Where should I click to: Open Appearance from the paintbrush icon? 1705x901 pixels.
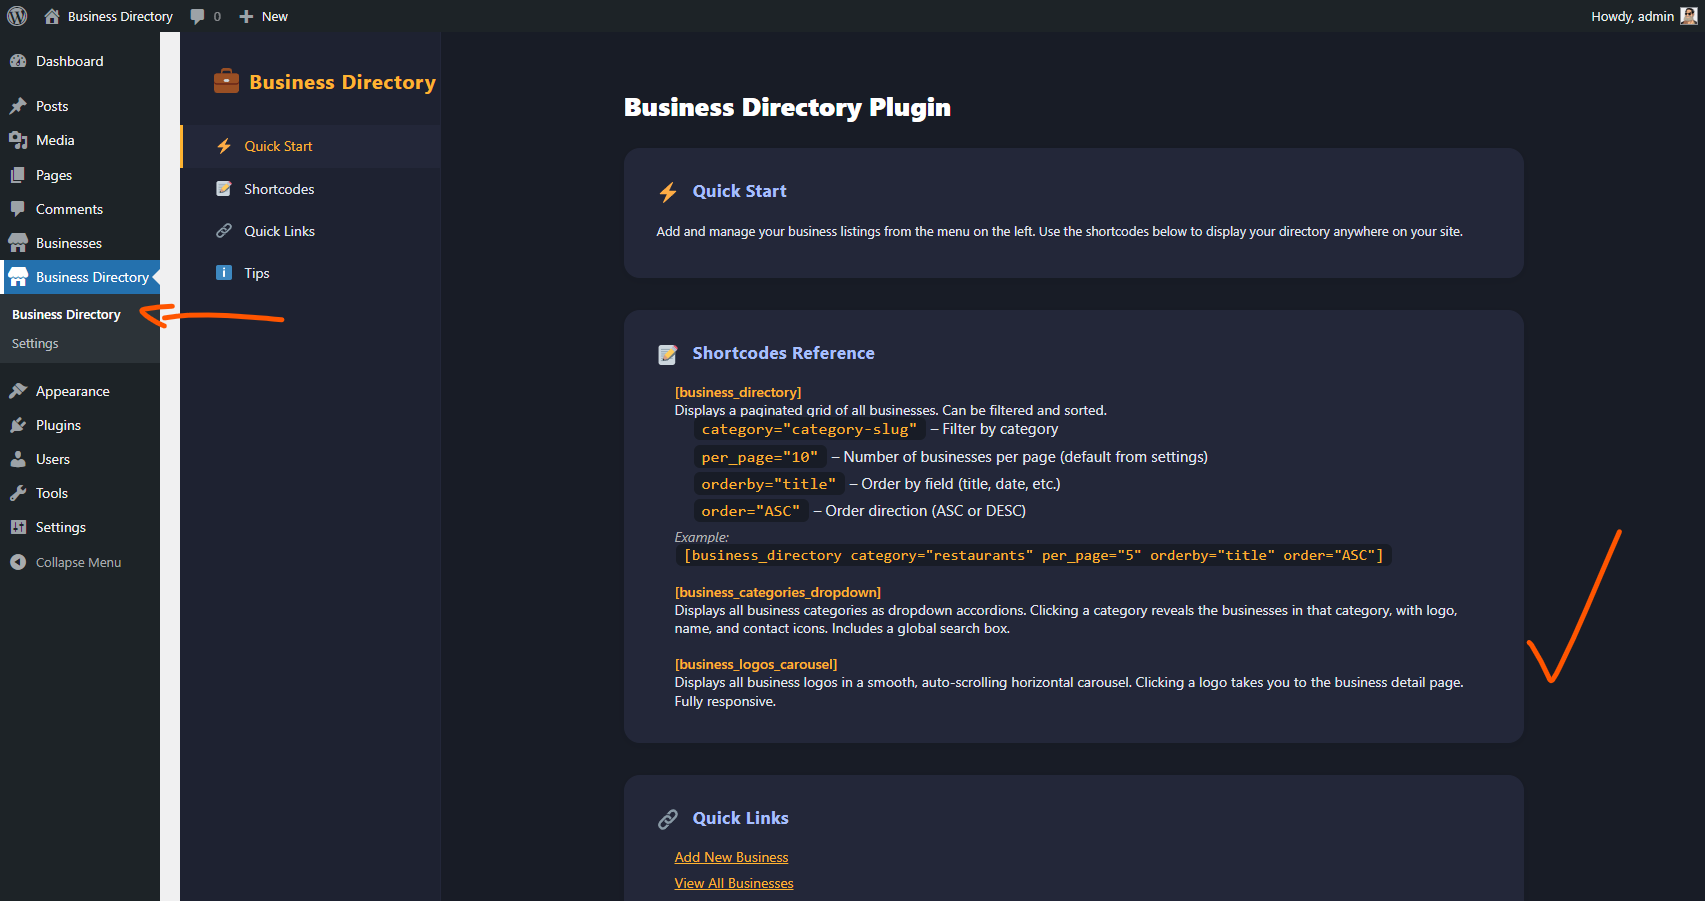click(x=20, y=391)
